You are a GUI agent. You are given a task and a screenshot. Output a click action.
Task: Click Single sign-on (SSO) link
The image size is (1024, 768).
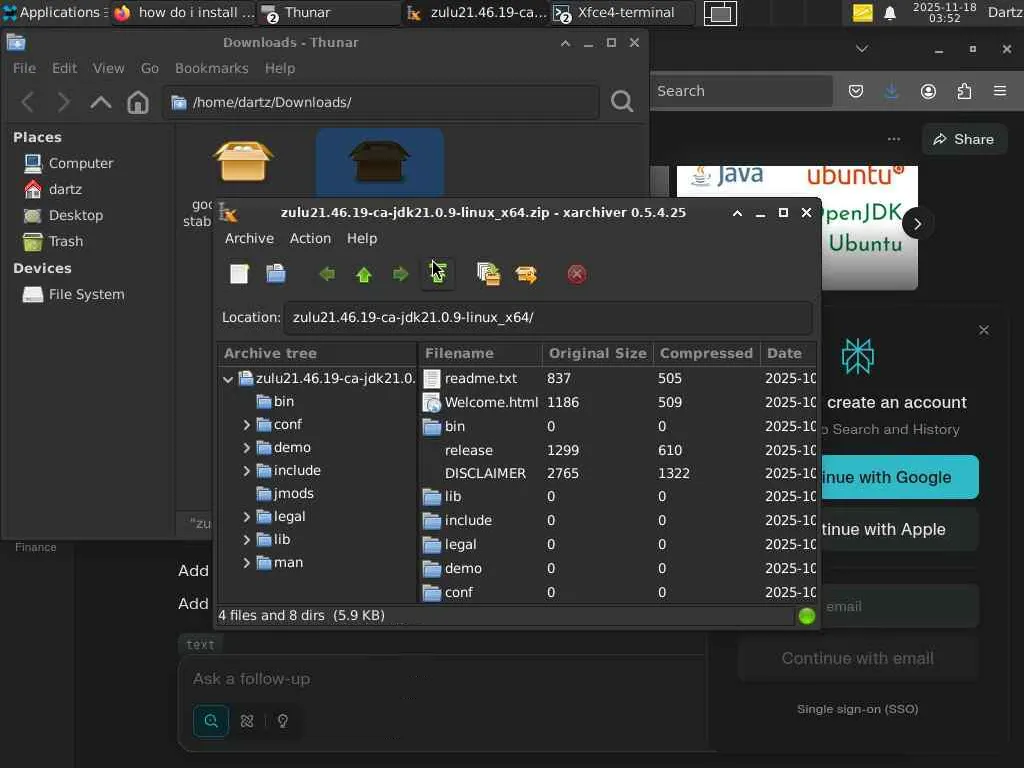(x=857, y=709)
